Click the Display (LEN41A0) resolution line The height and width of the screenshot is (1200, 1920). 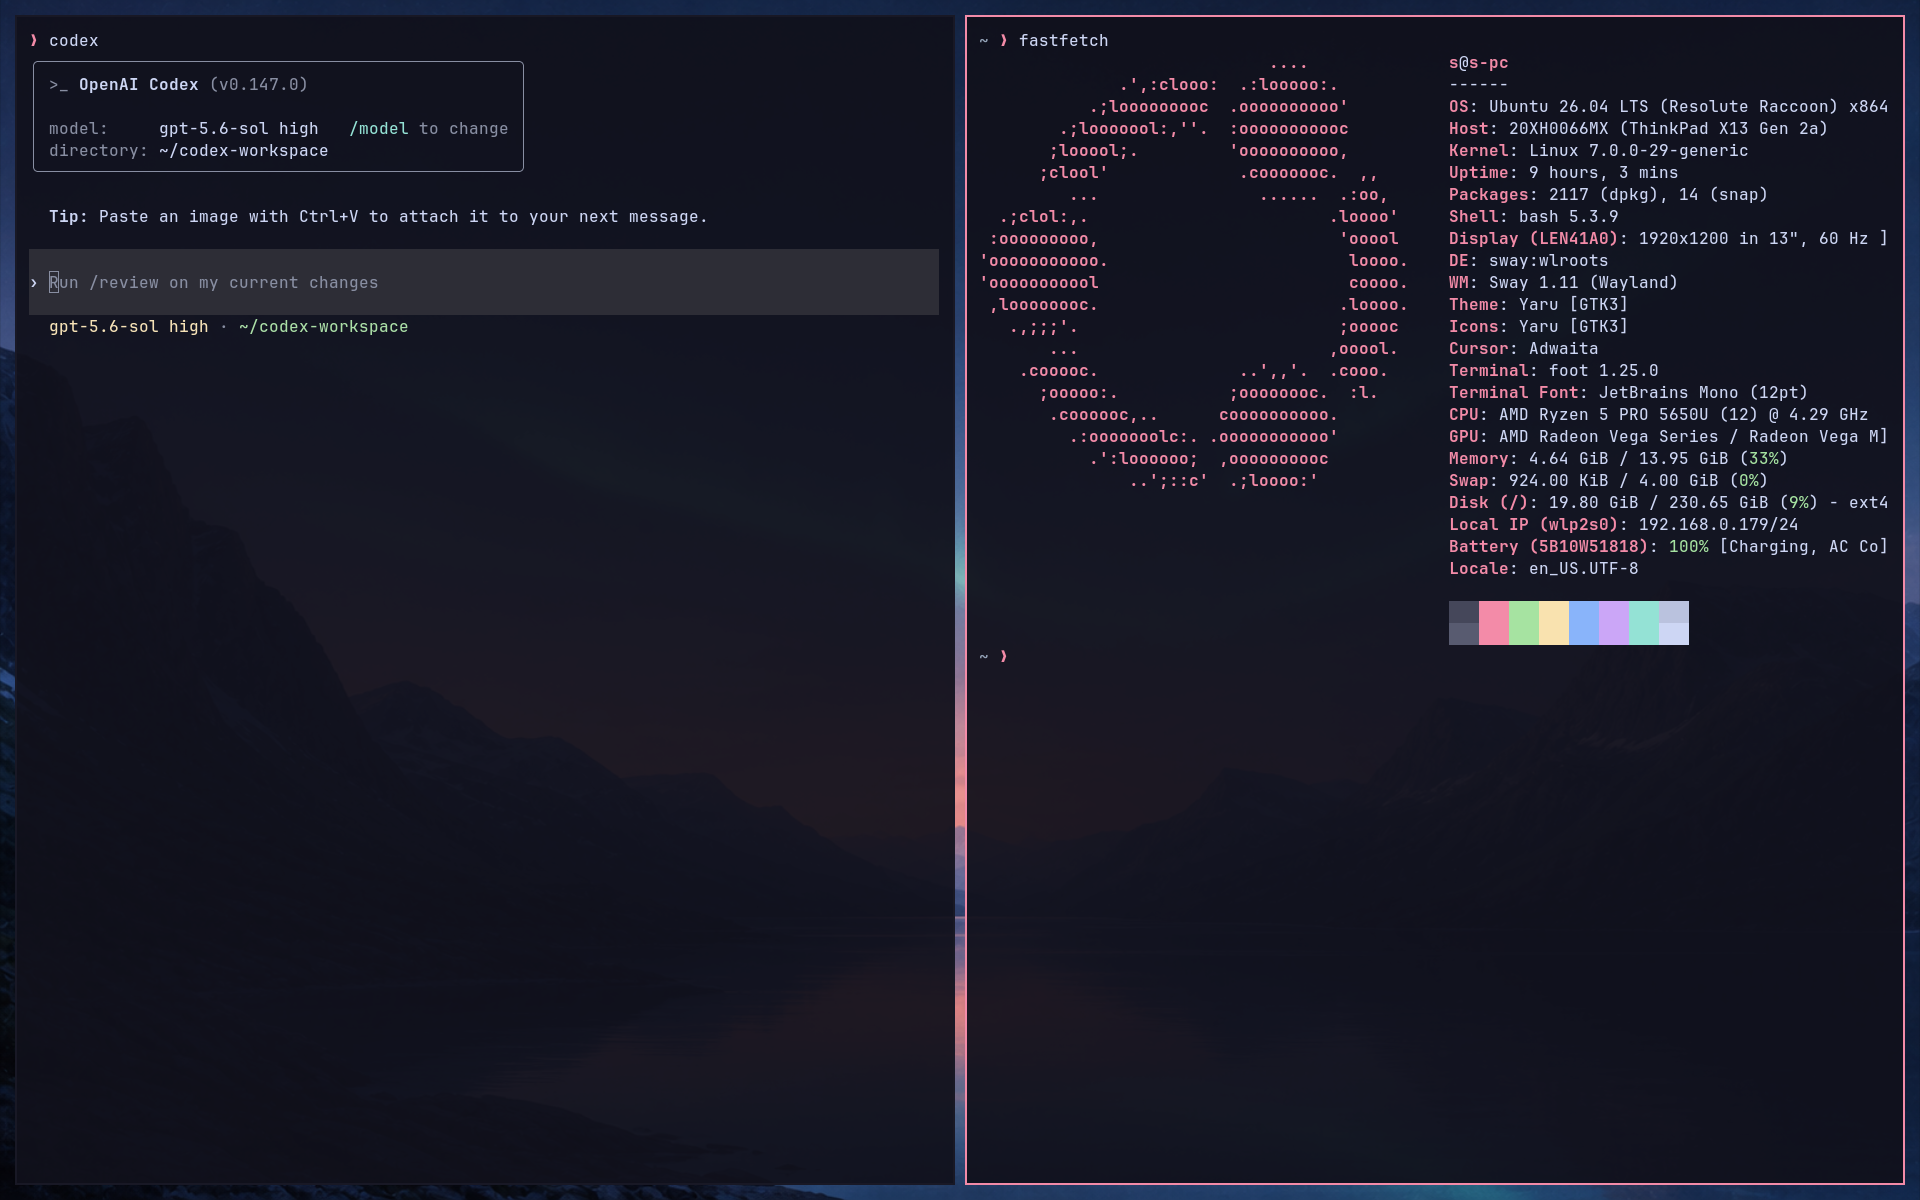point(1669,239)
